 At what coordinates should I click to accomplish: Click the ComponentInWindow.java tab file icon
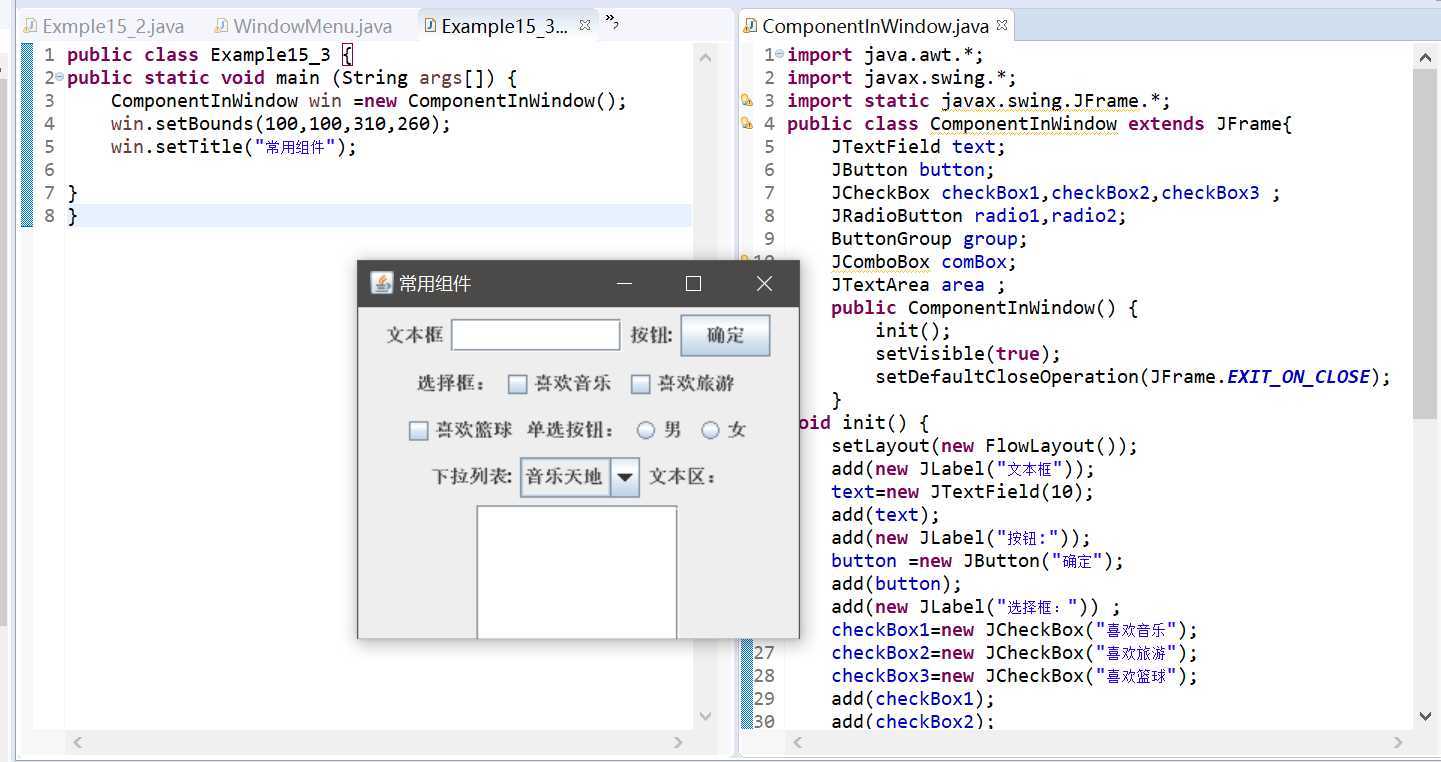tap(751, 26)
